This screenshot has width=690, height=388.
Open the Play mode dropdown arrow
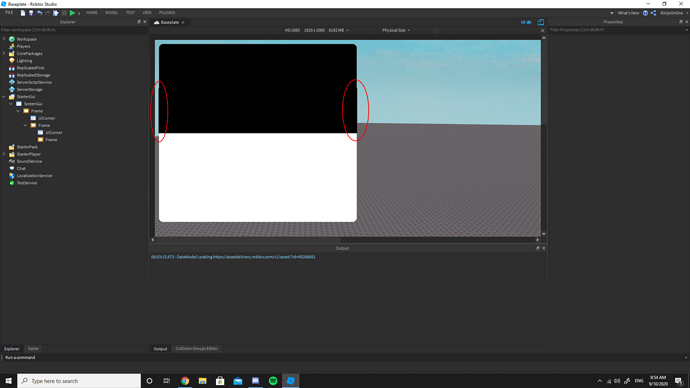pos(79,14)
